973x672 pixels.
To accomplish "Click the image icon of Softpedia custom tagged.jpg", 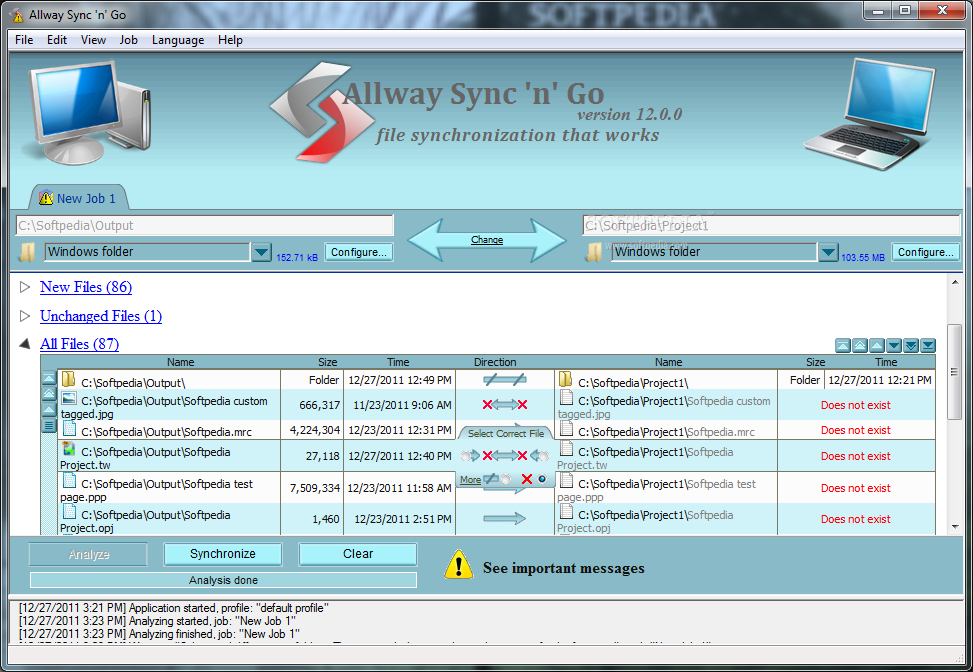I will [x=69, y=399].
